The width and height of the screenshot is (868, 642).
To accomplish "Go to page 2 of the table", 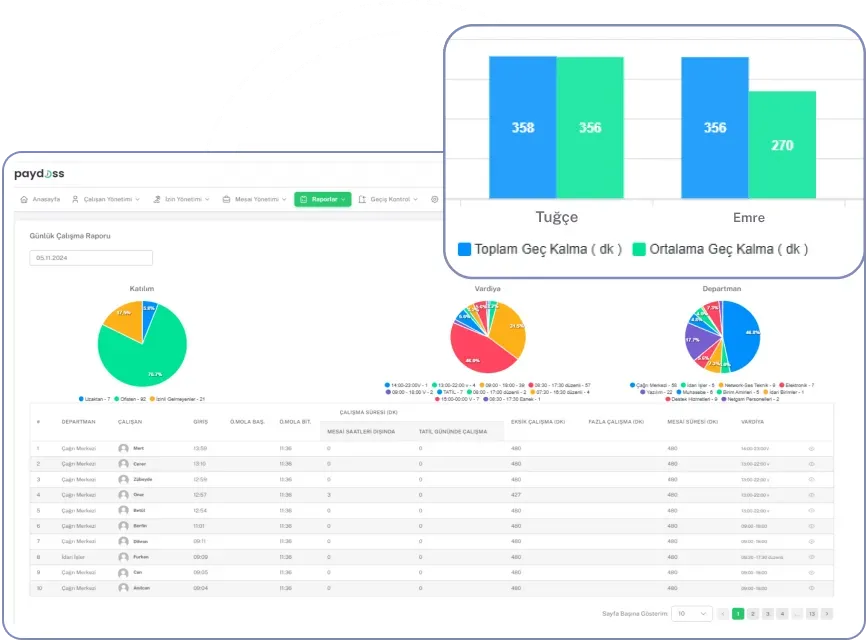I will (x=753, y=614).
